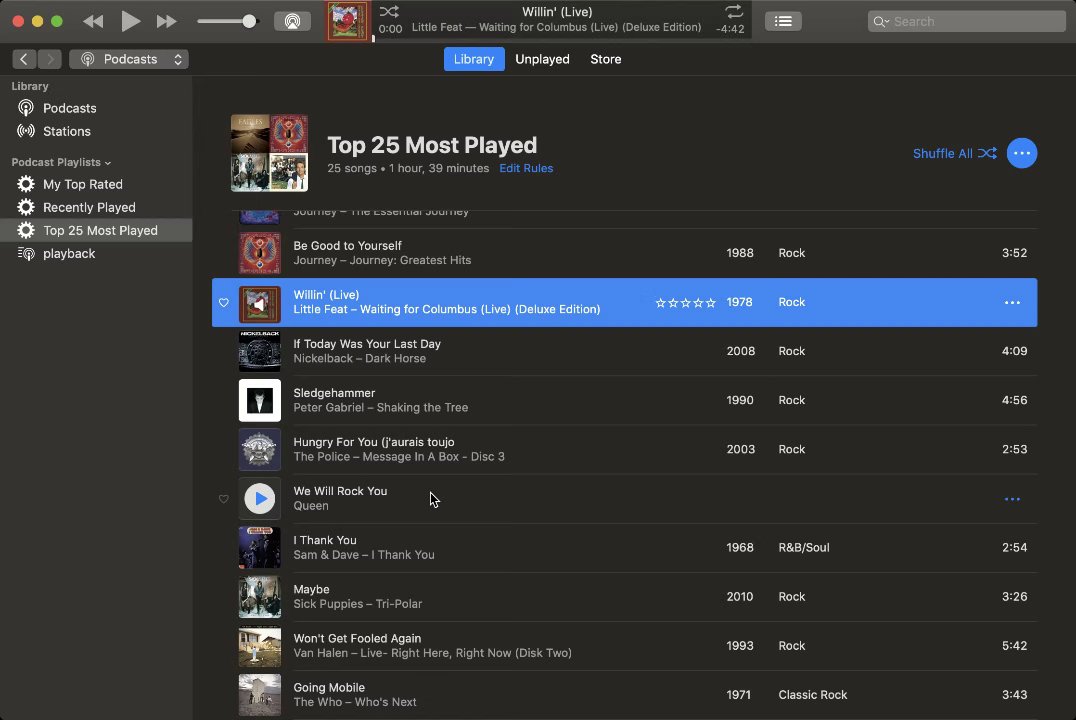The image size is (1076, 720).
Task: Click The Police Message In A Box artwork
Action: coord(259,450)
